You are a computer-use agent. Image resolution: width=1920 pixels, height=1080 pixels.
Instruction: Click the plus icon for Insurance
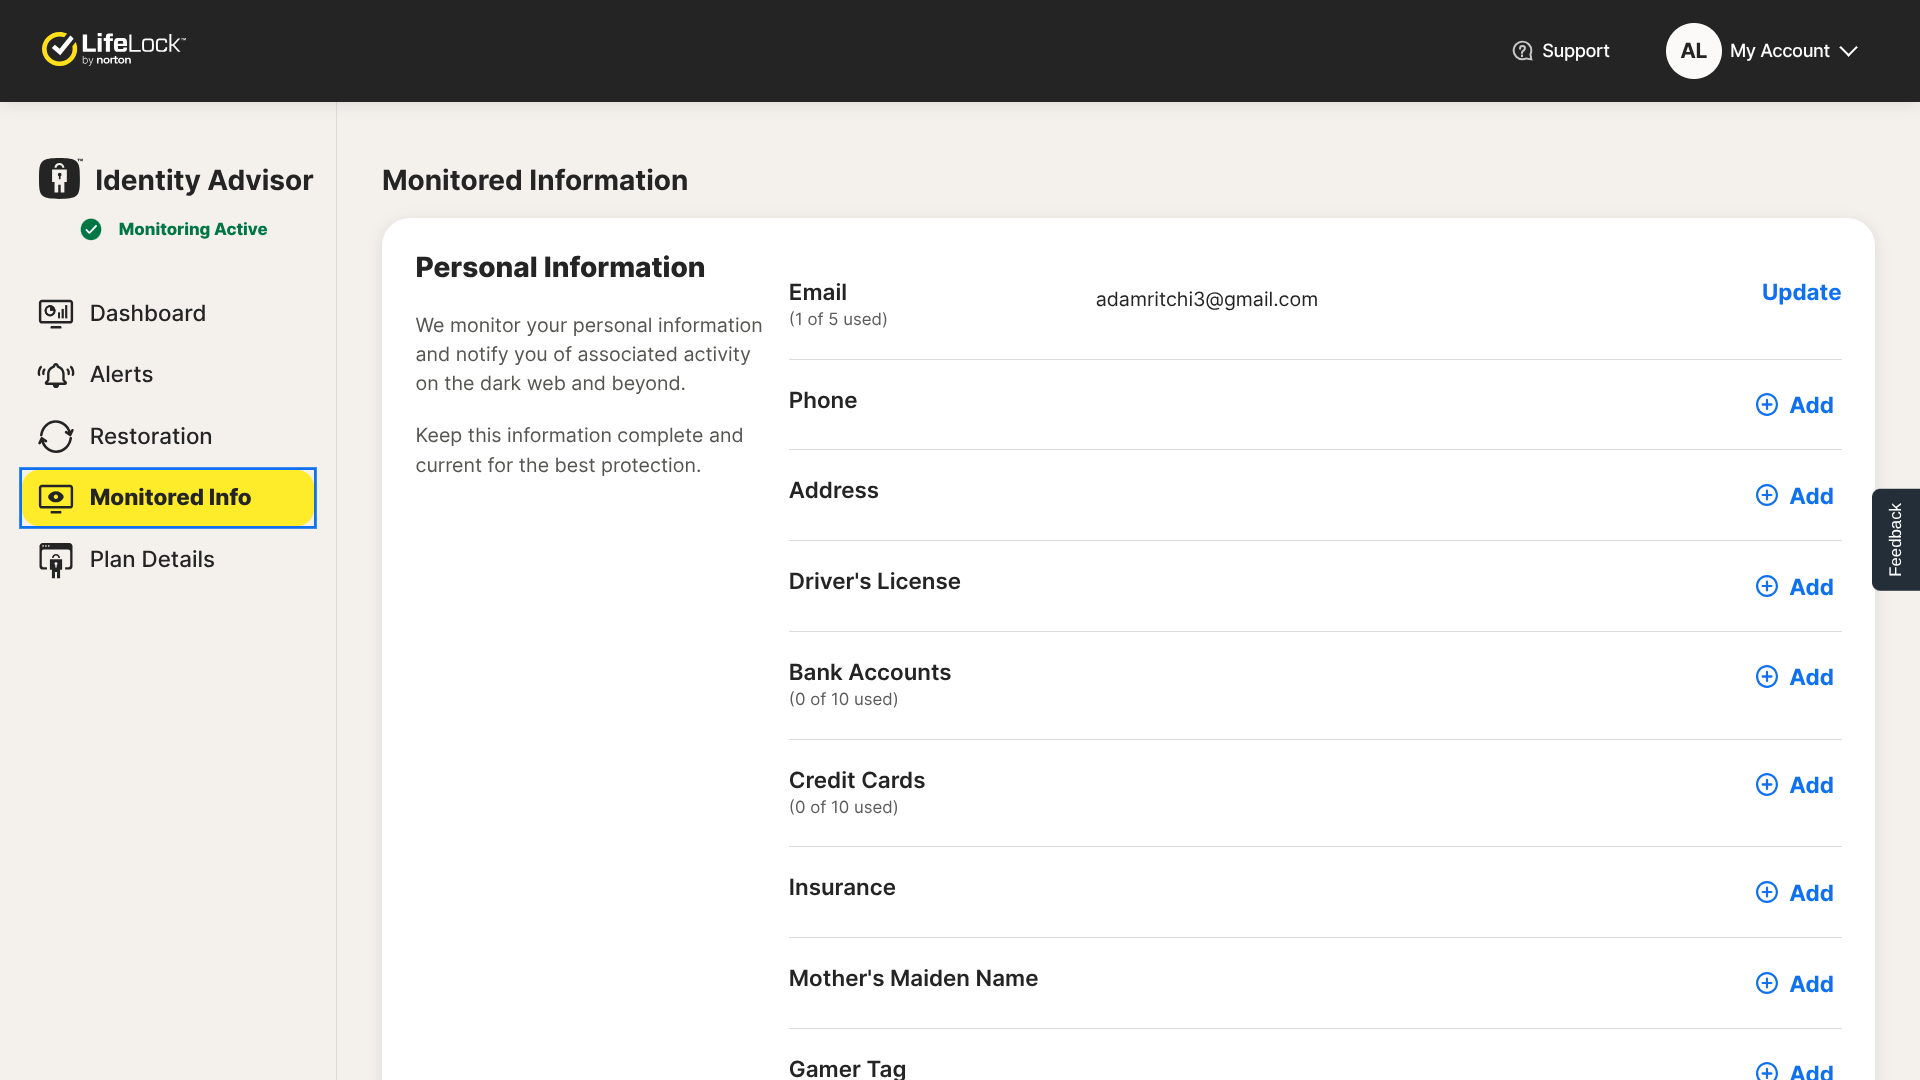click(1767, 893)
